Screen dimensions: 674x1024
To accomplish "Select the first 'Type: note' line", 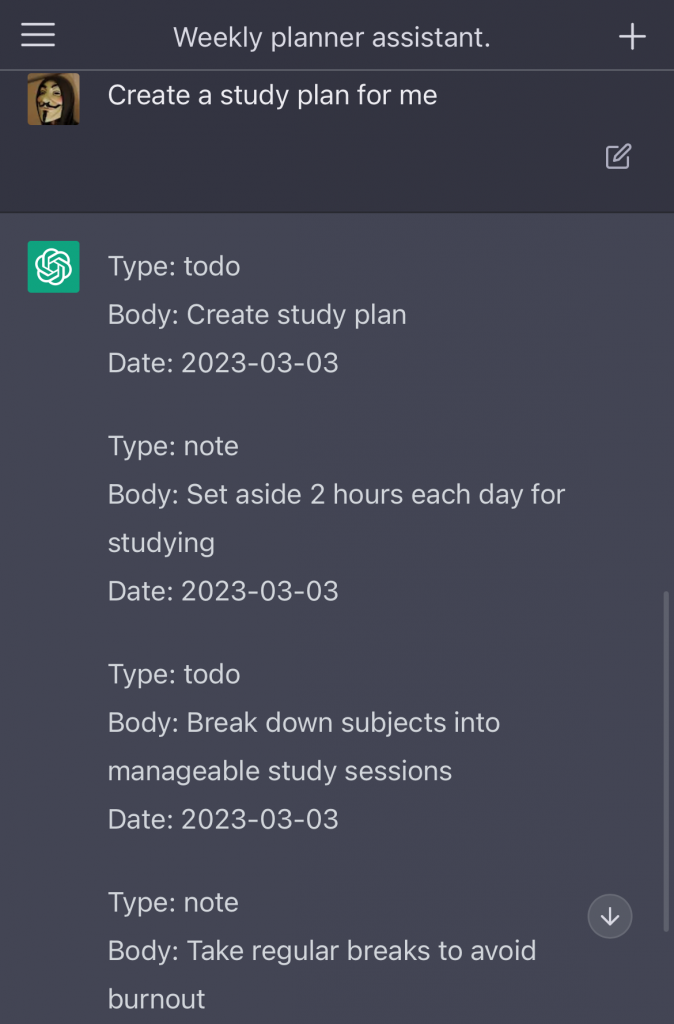I will pos(173,446).
